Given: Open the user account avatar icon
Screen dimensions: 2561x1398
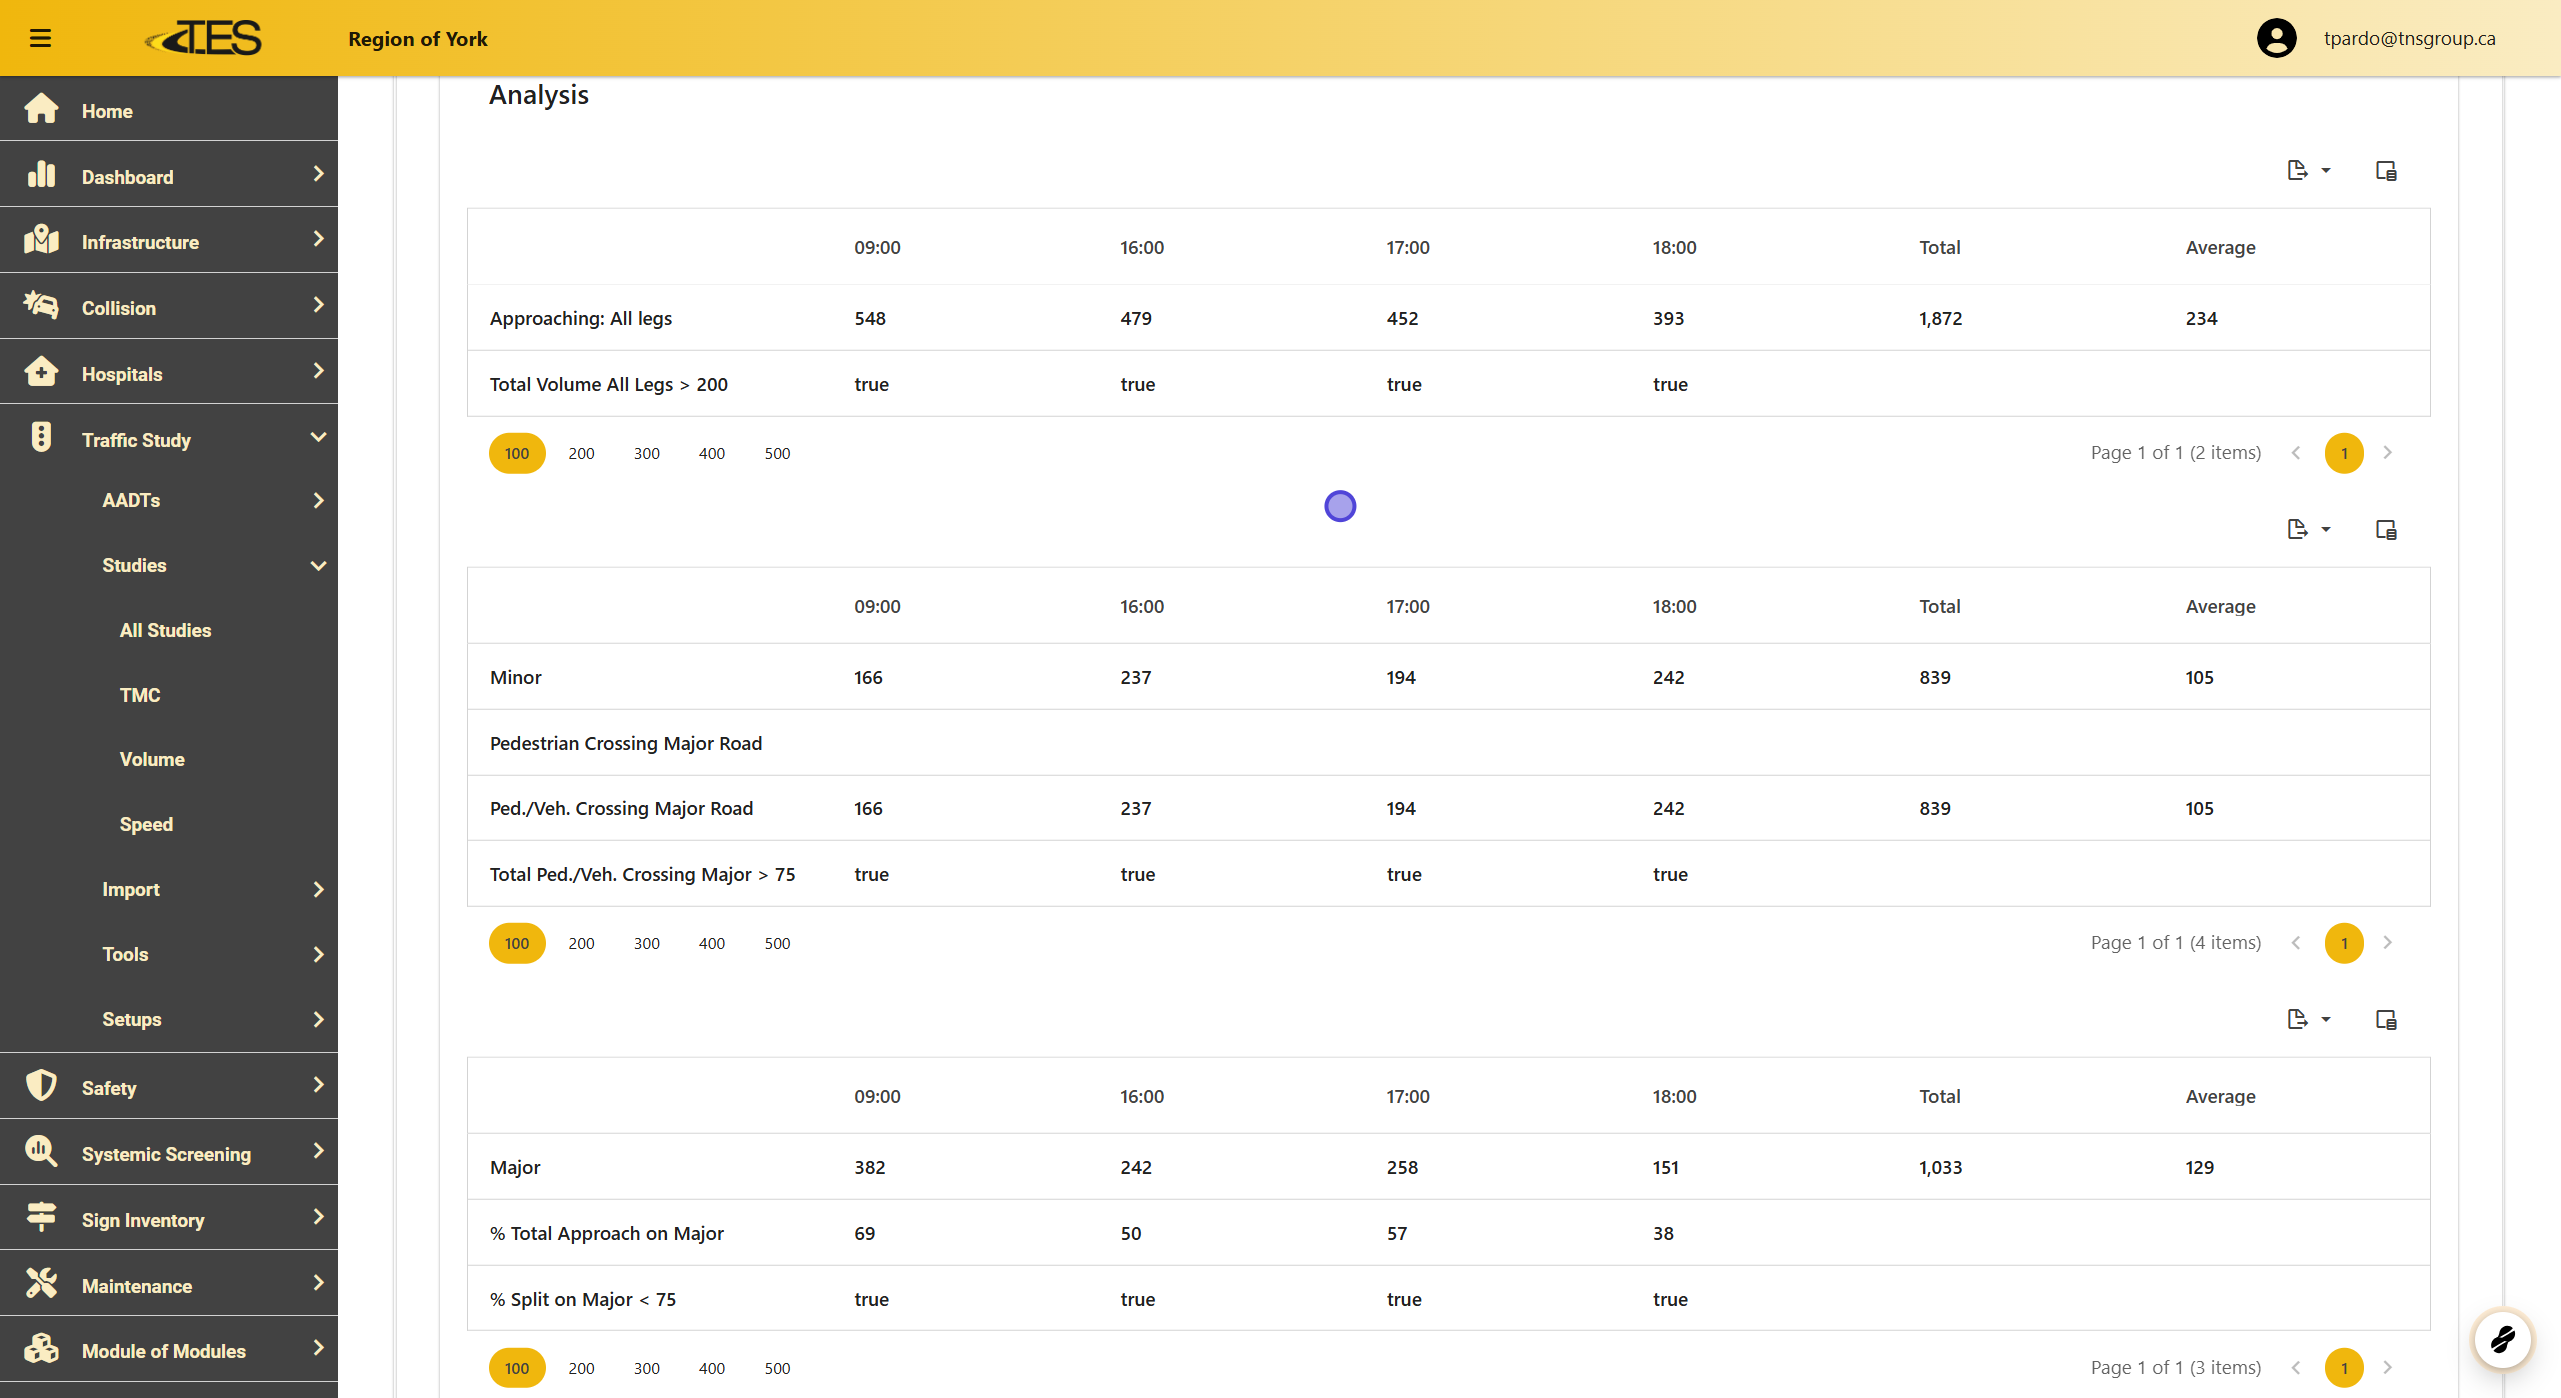Looking at the screenshot, I should pyautogui.click(x=2276, y=38).
